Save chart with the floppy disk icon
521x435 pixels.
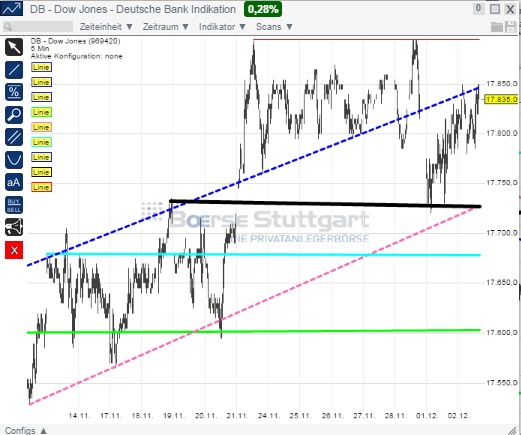tap(511, 27)
